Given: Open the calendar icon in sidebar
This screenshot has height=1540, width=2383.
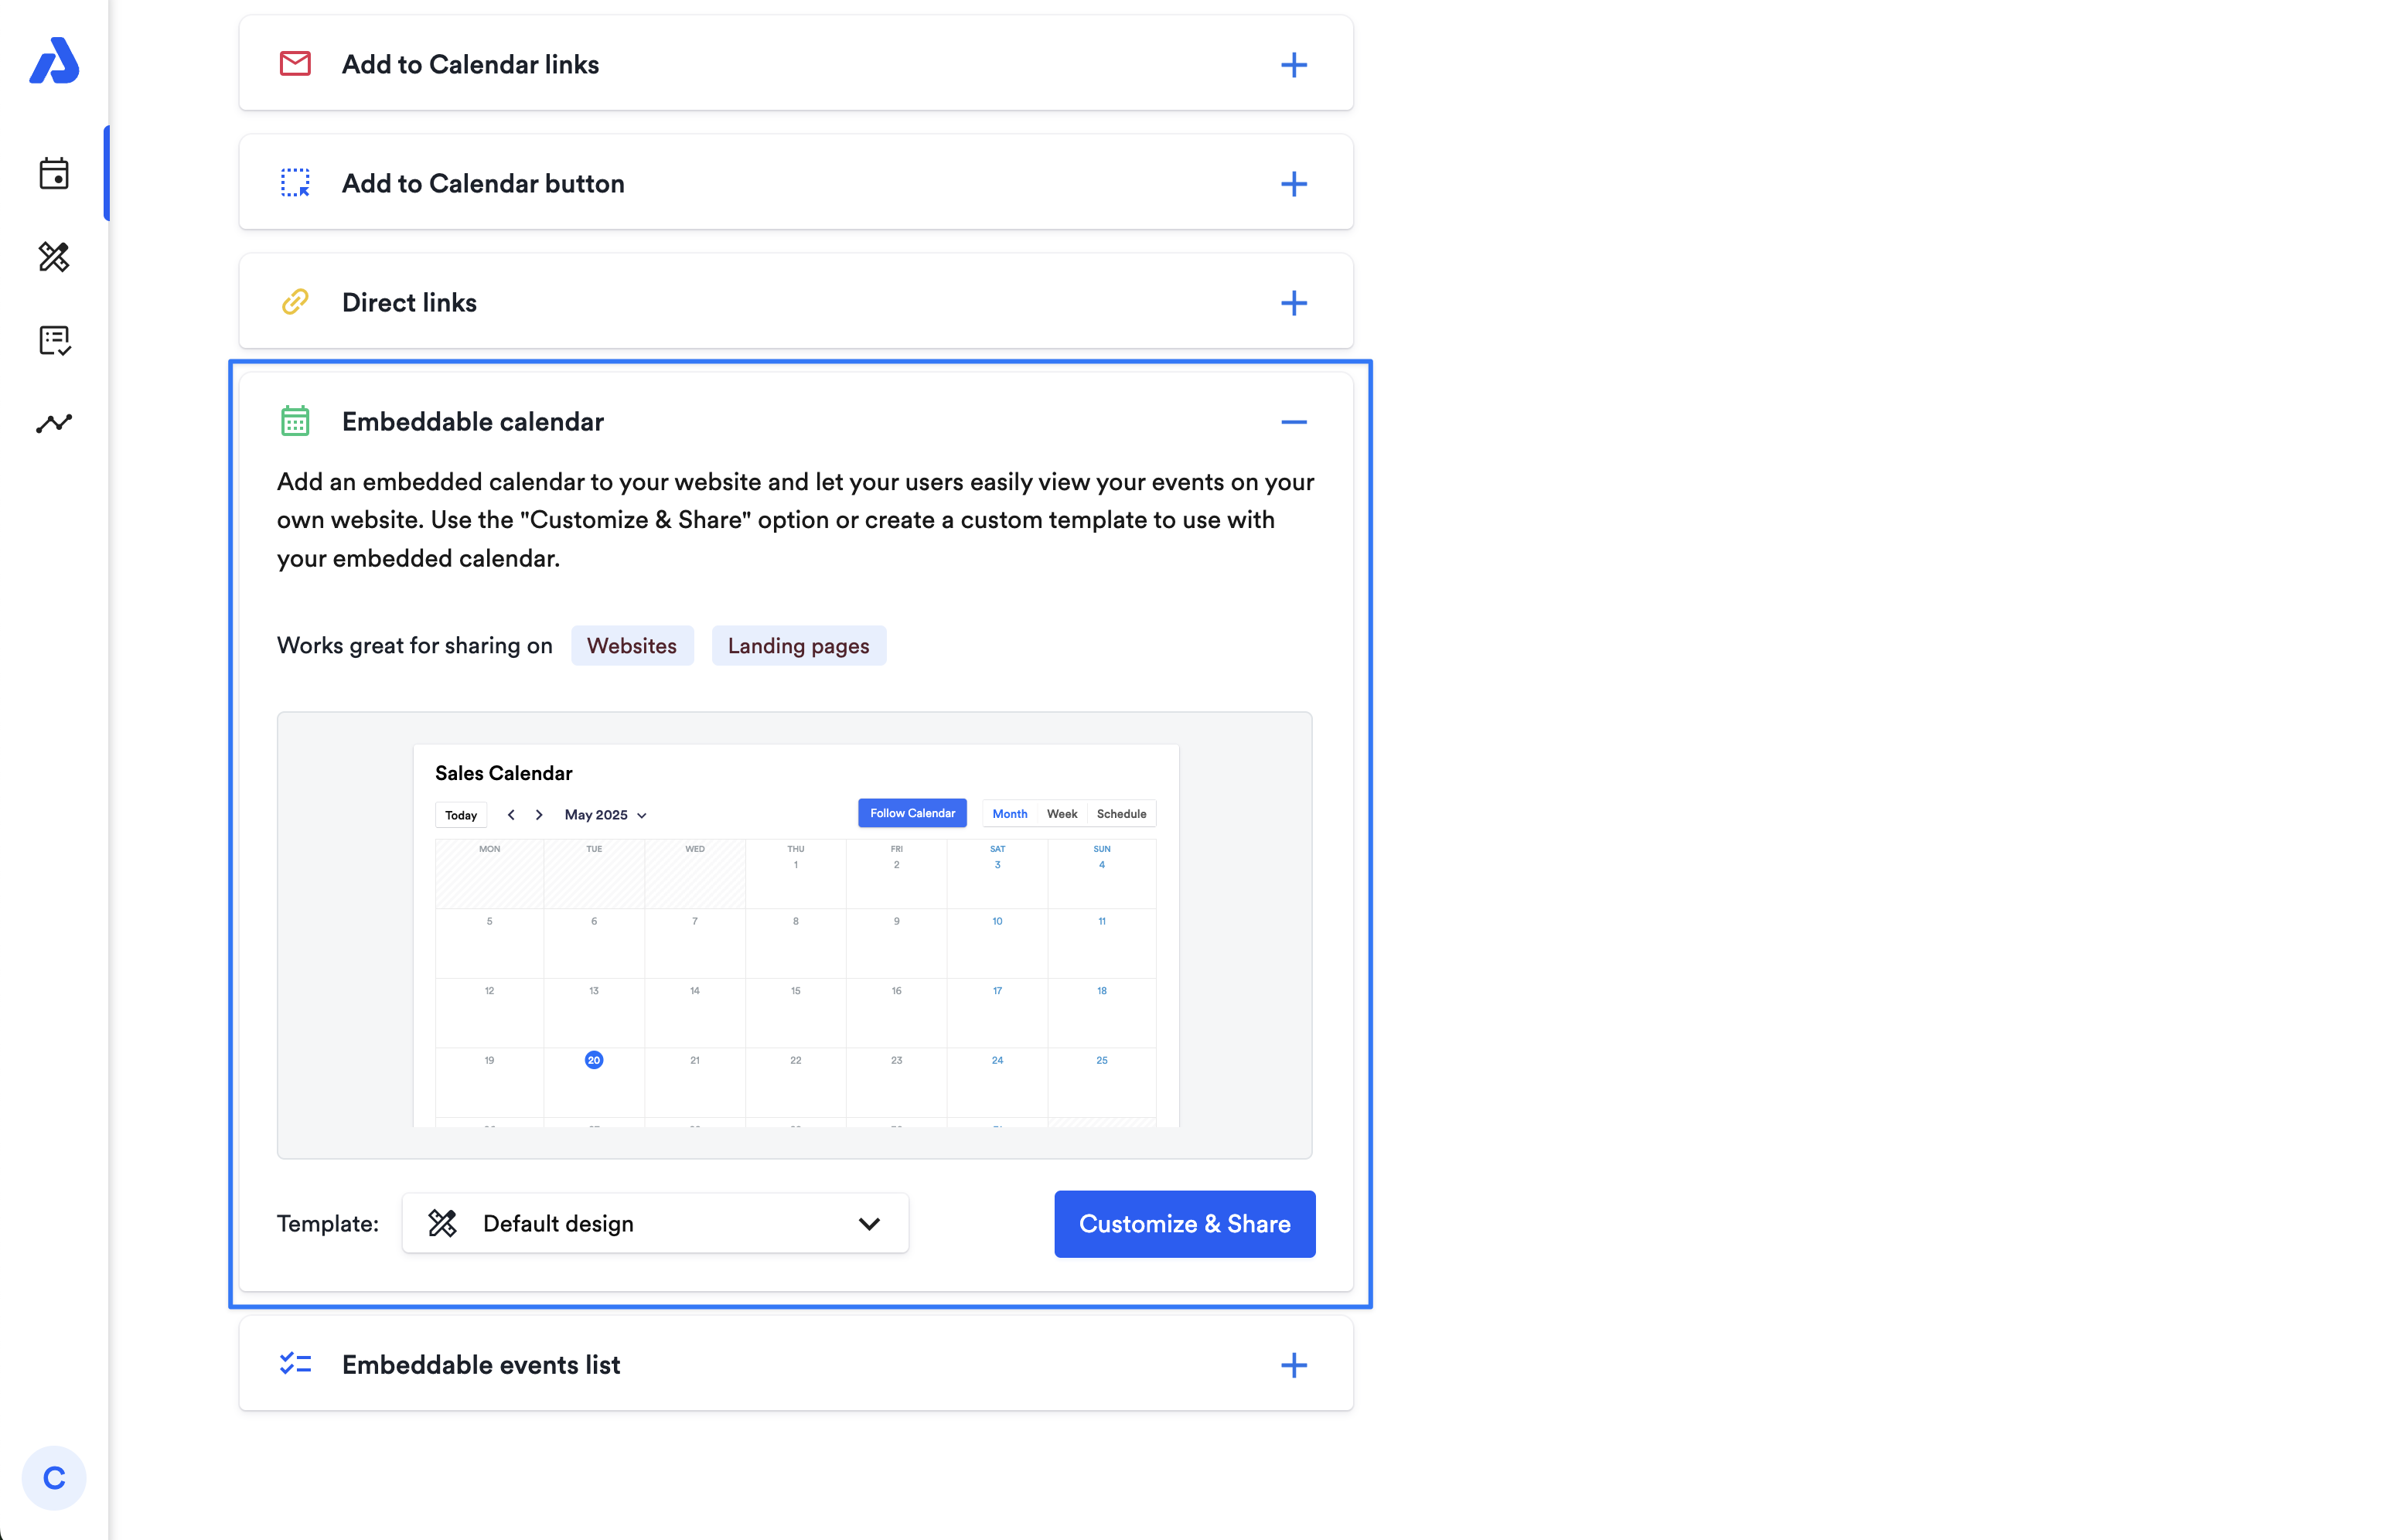Looking at the screenshot, I should 54,174.
